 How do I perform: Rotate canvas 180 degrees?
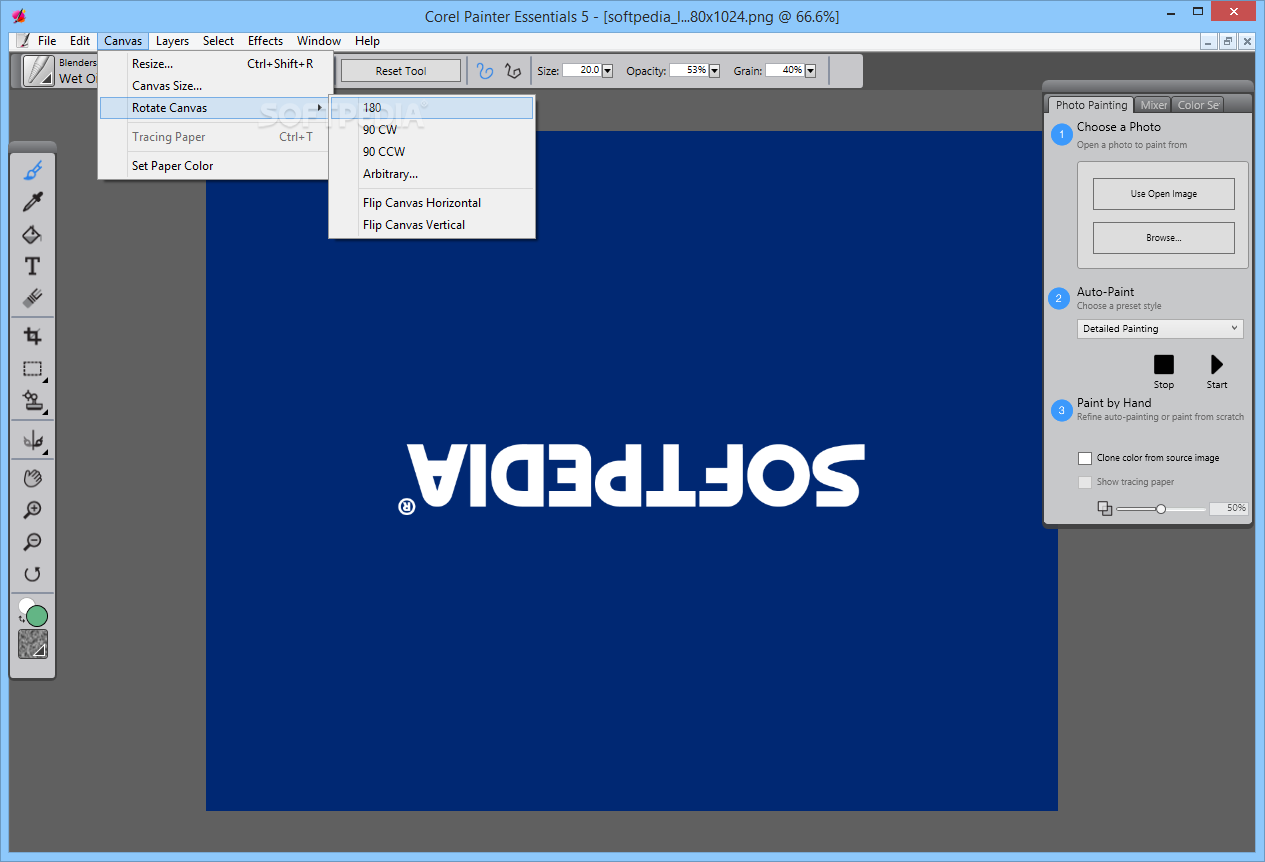(x=432, y=108)
